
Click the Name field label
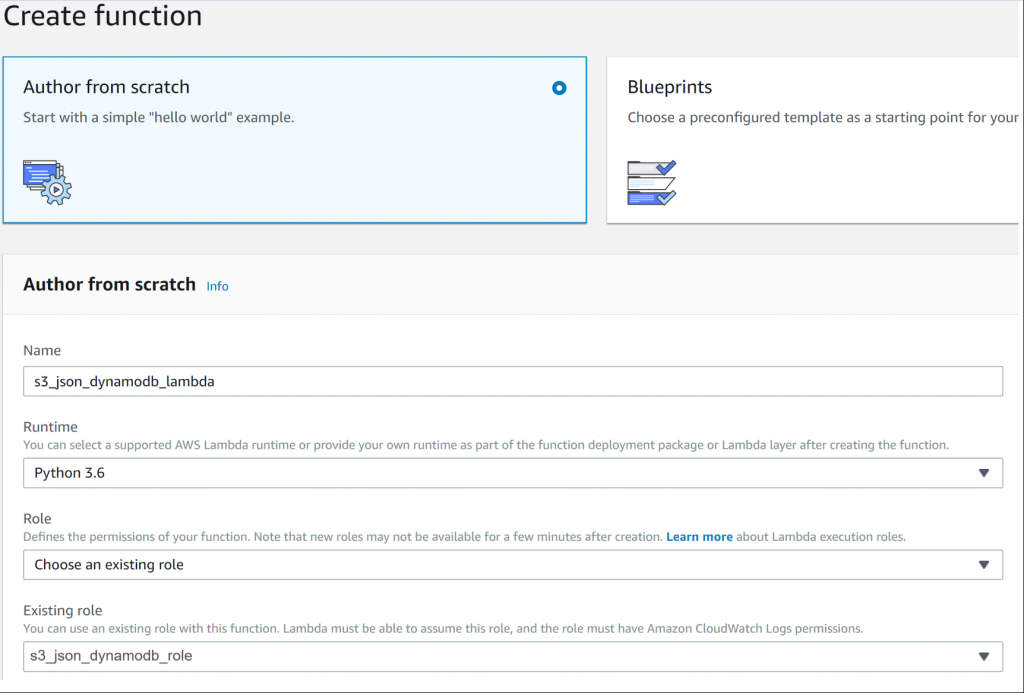pos(42,351)
